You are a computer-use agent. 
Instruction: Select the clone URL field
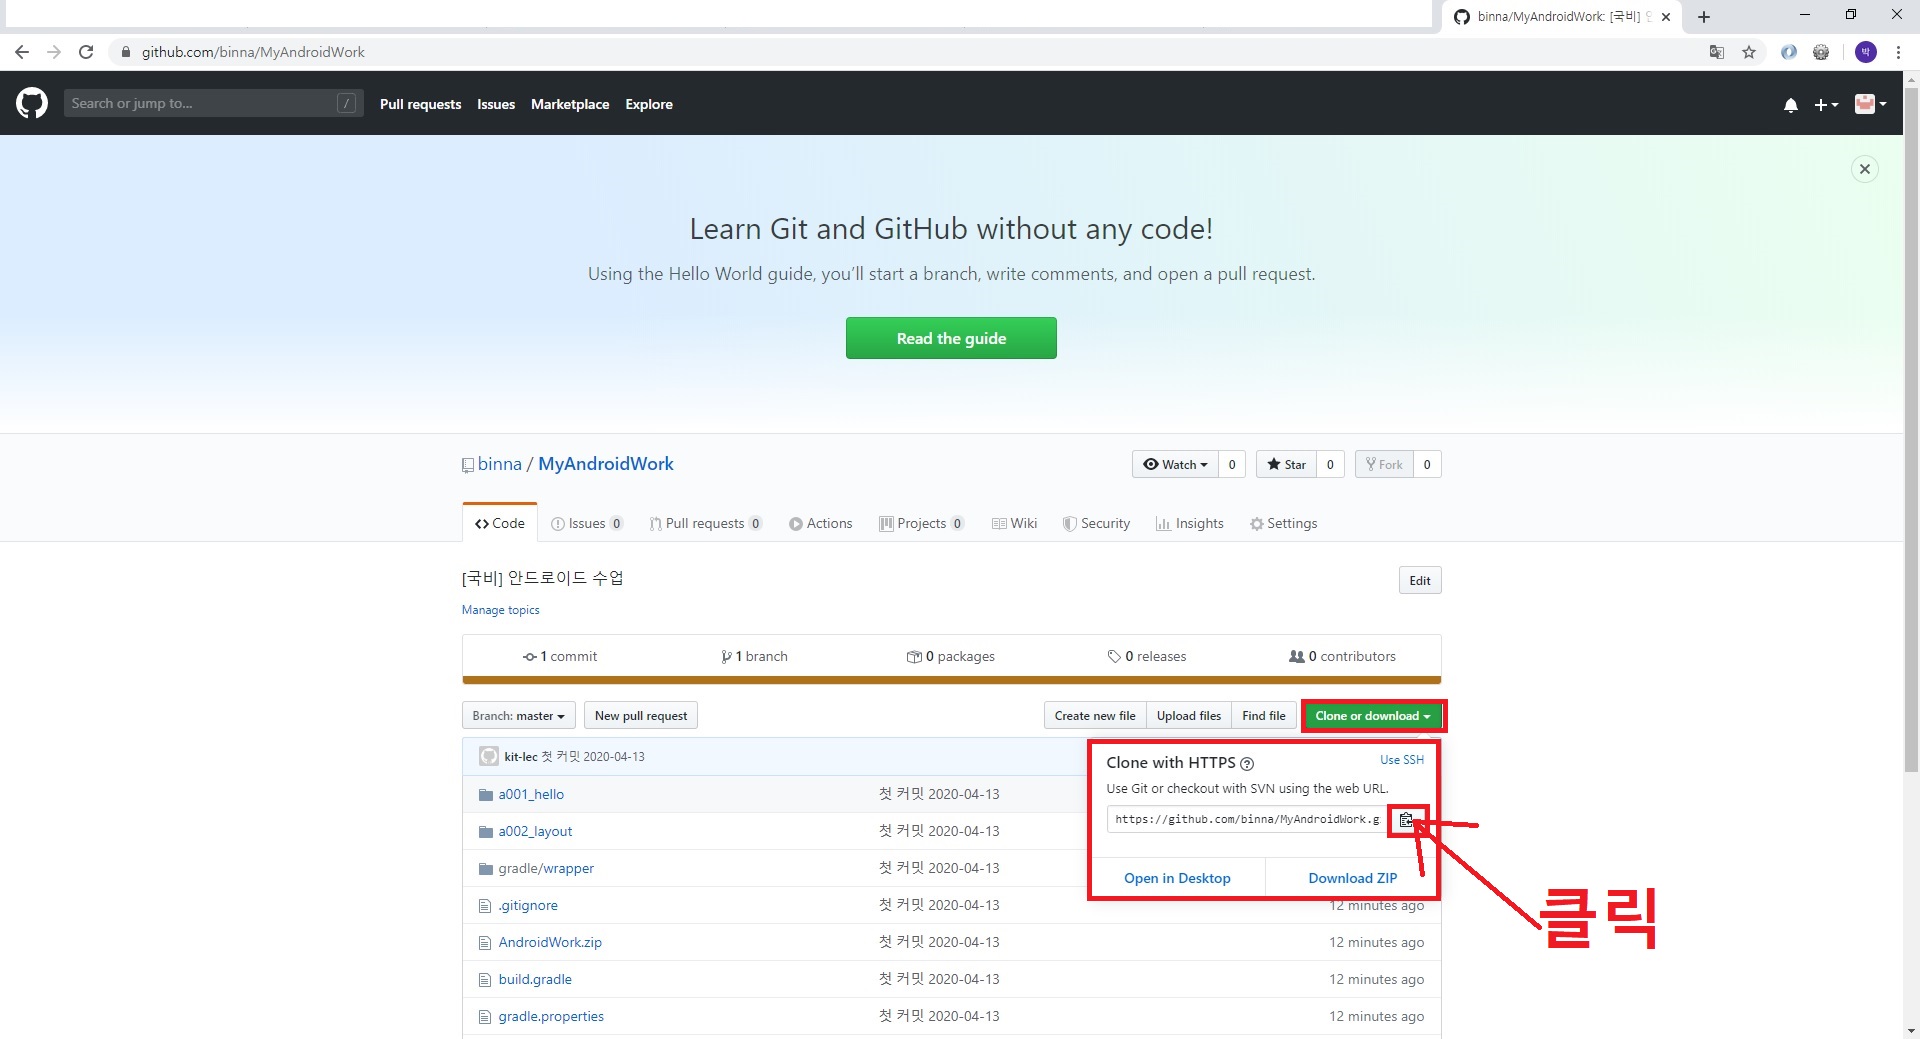[x=1247, y=819]
